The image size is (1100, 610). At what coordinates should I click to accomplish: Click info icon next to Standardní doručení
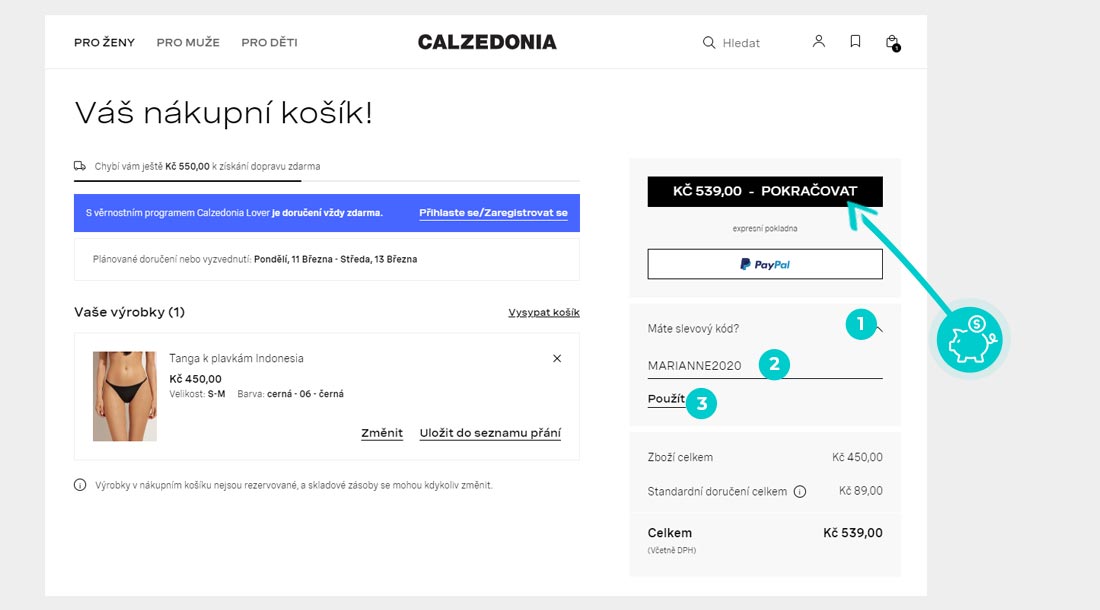point(800,491)
